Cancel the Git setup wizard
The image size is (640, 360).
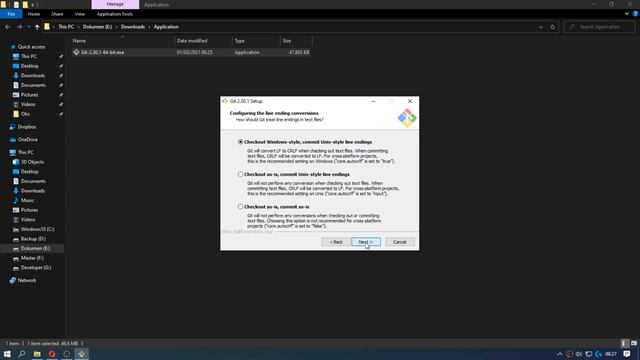(x=400, y=242)
